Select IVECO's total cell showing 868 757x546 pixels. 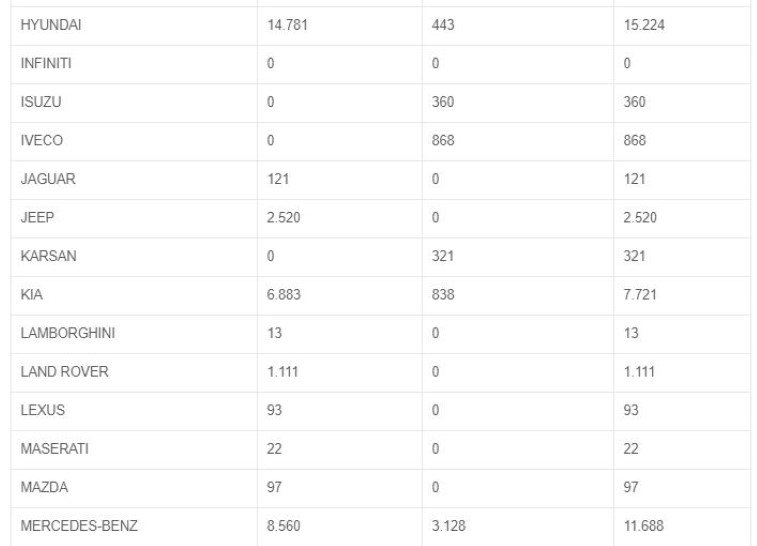coord(634,140)
